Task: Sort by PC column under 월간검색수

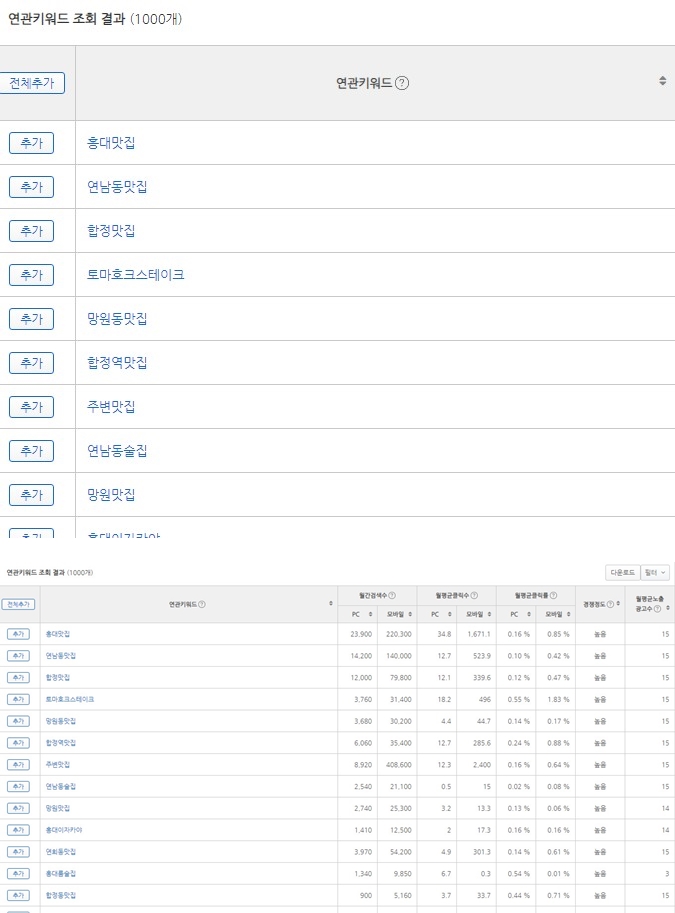Action: 369,613
